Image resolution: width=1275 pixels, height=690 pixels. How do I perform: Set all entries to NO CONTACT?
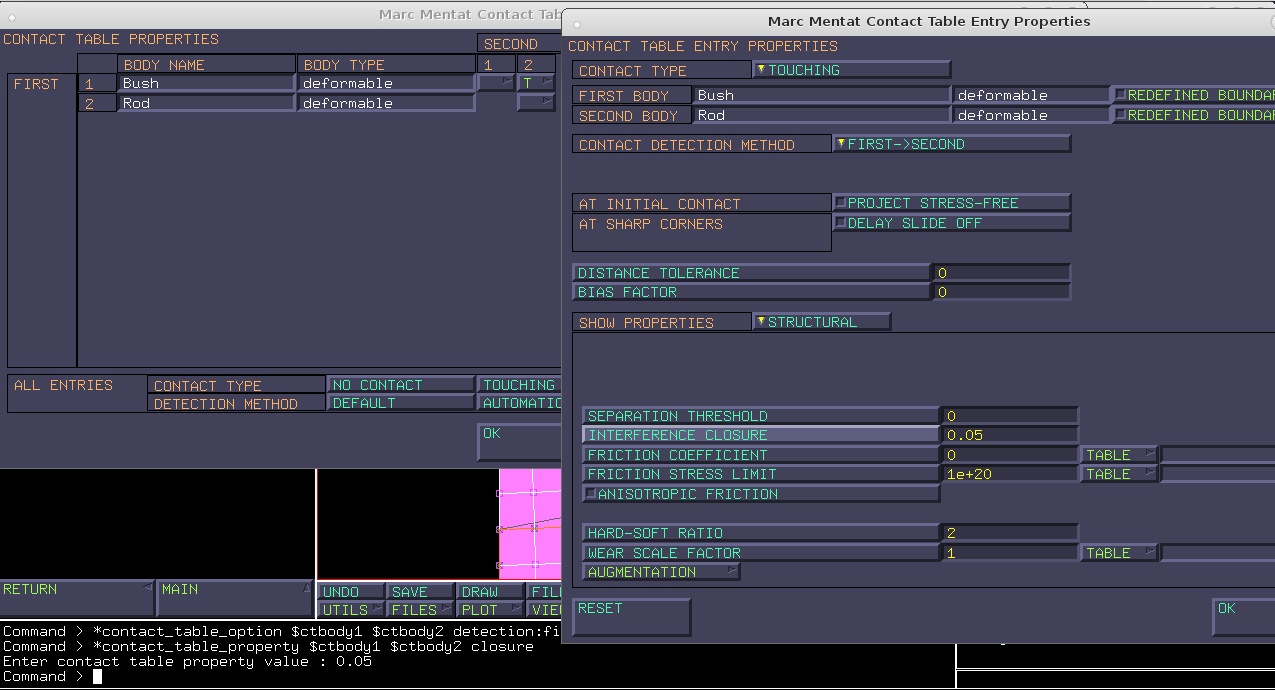(401, 385)
